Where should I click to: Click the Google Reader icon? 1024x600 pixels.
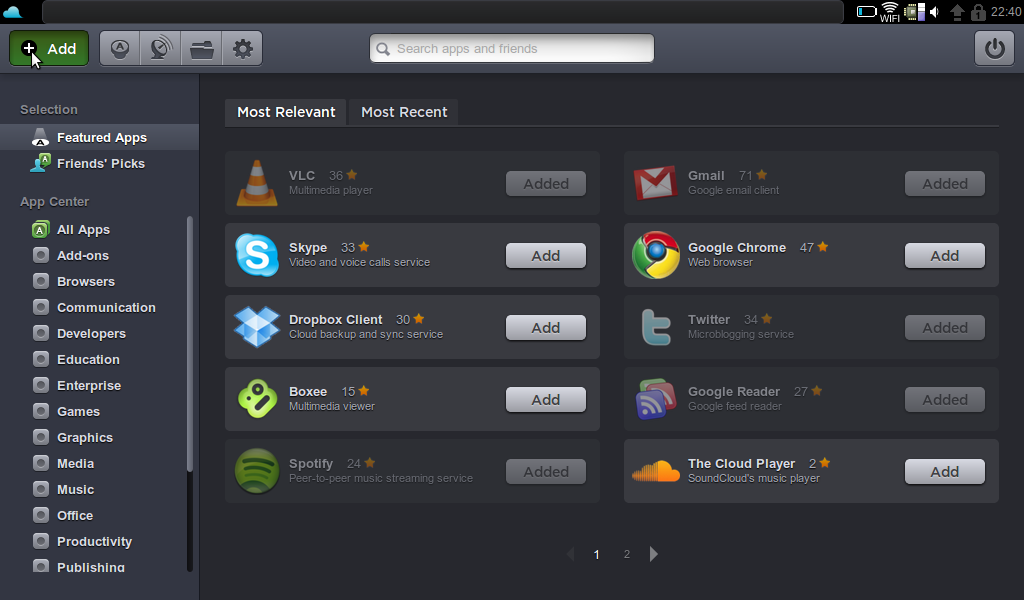(656, 398)
